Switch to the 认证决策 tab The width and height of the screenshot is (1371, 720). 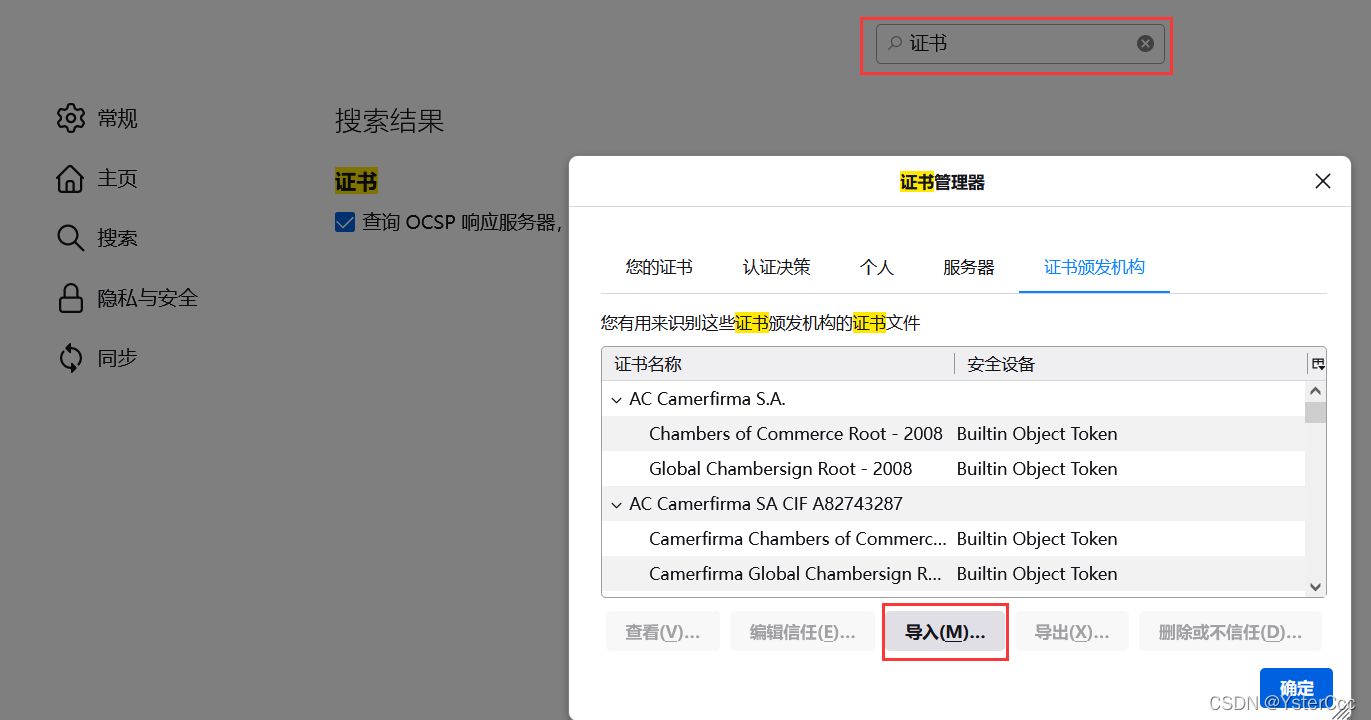[x=777, y=267]
